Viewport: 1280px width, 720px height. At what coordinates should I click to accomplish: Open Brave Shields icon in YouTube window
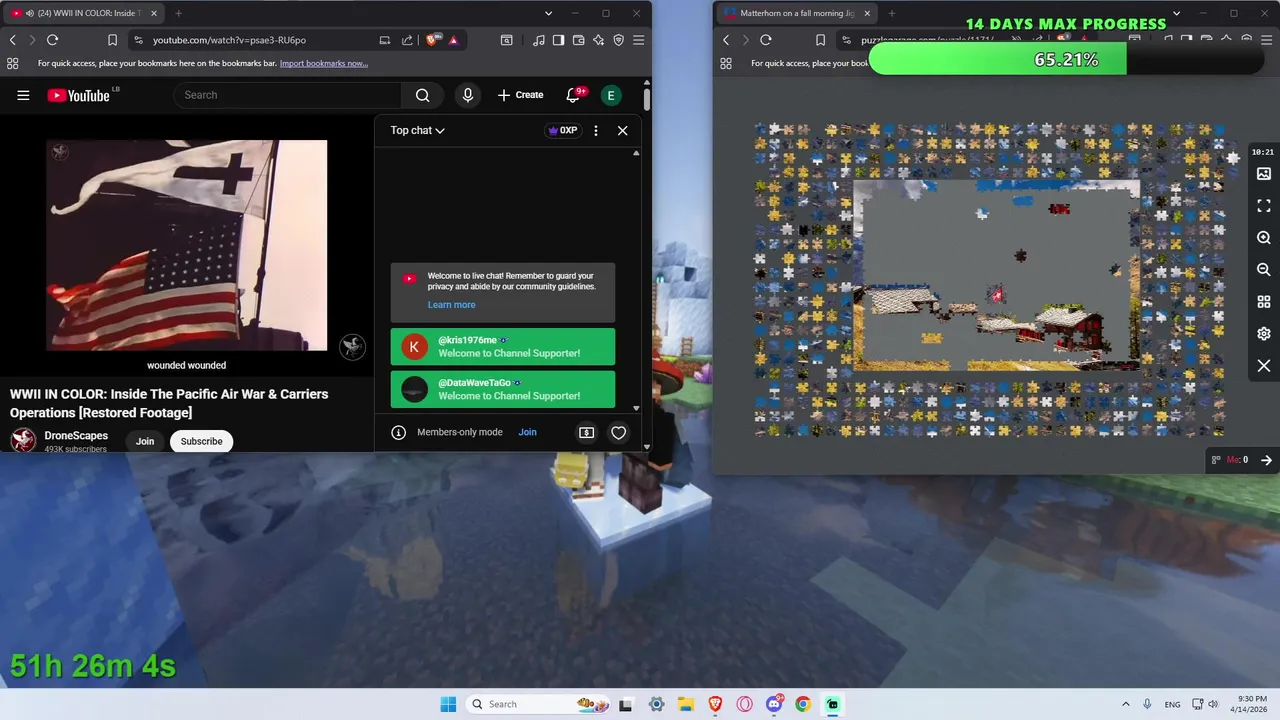click(x=432, y=40)
